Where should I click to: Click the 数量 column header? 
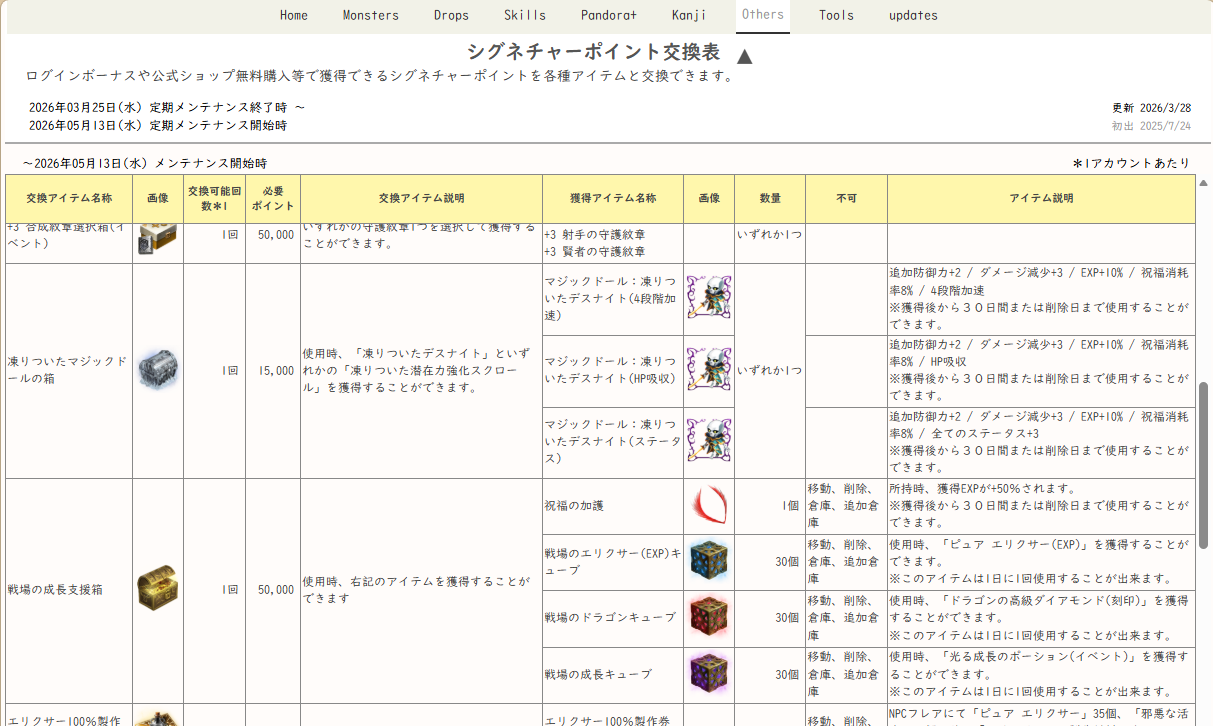point(770,198)
